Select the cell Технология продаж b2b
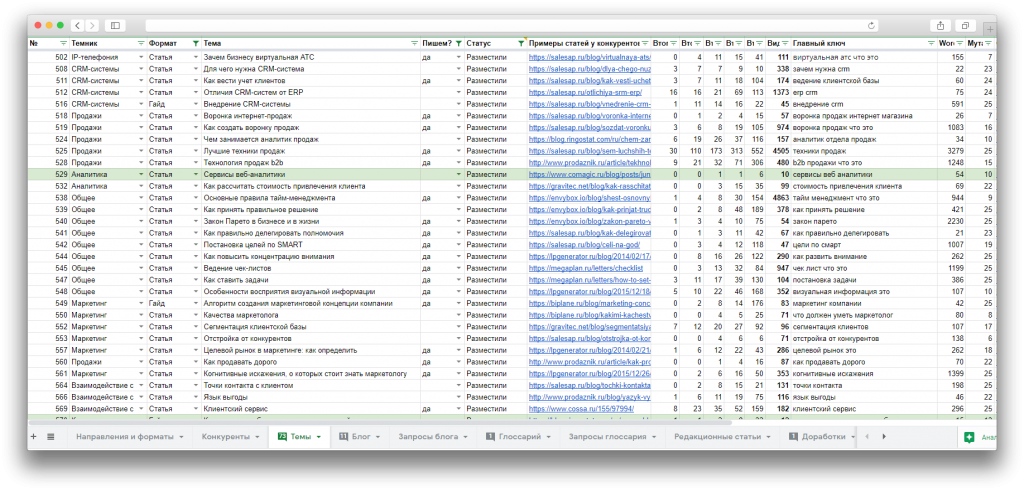The width and height of the screenshot is (1024, 490). click(310, 163)
